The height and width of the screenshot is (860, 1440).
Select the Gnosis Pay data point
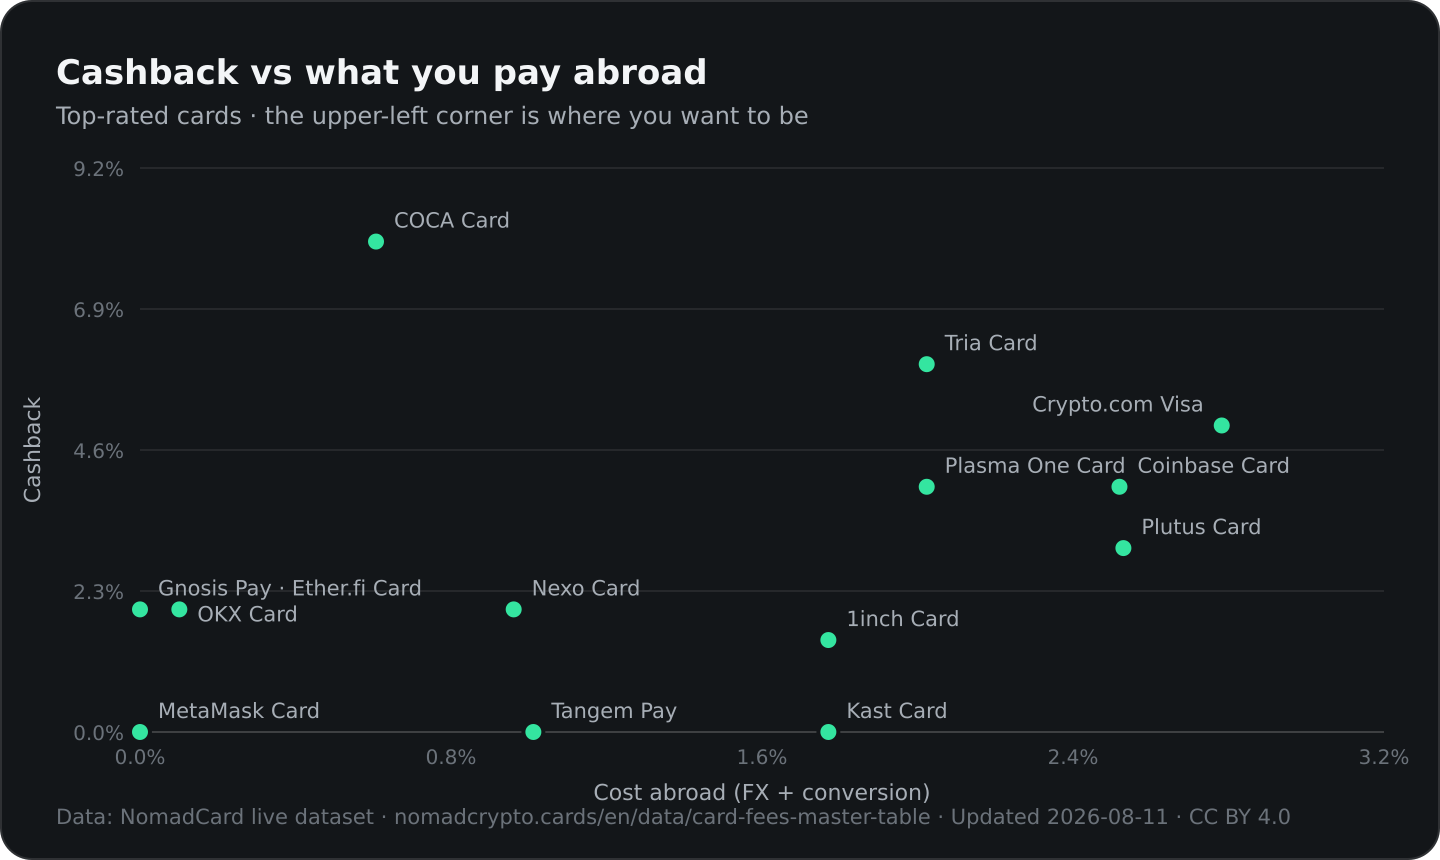140,609
